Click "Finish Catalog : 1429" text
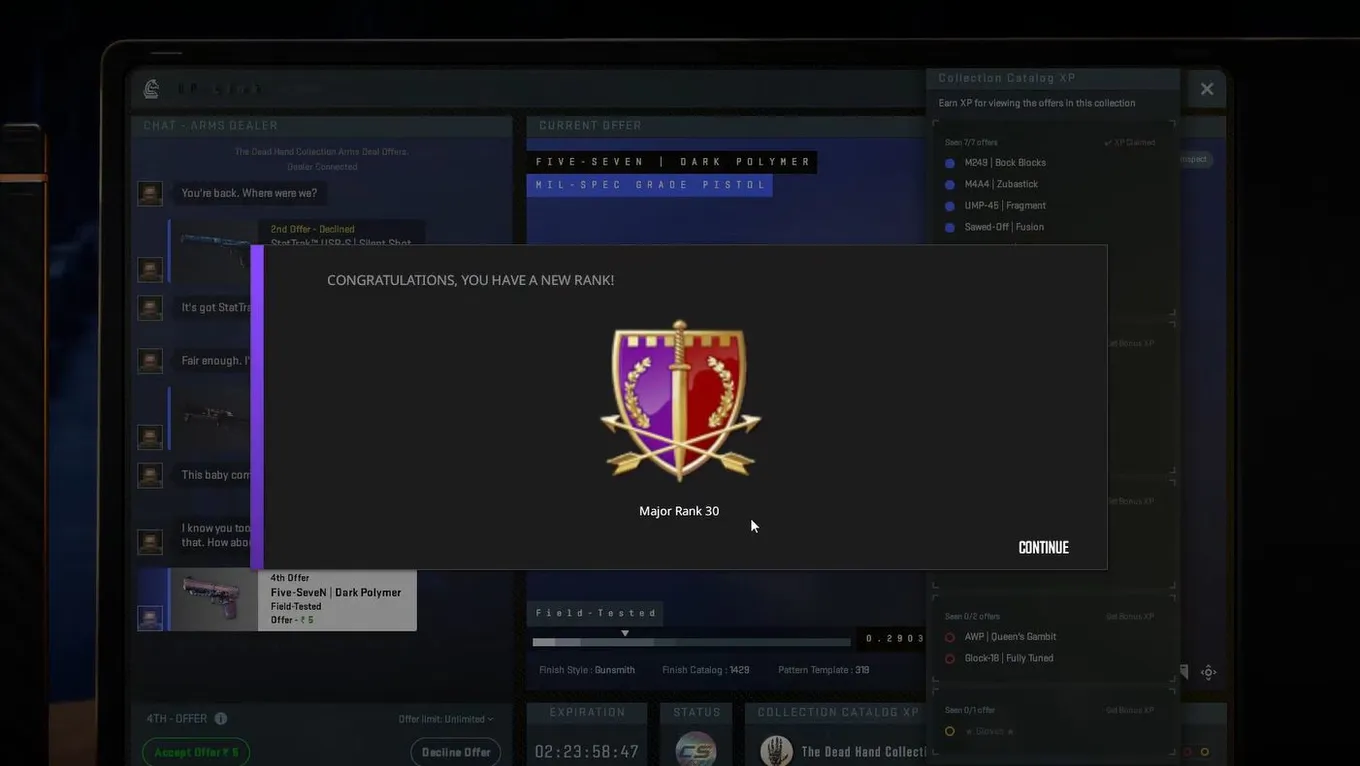The image size is (1360, 766). pos(706,670)
